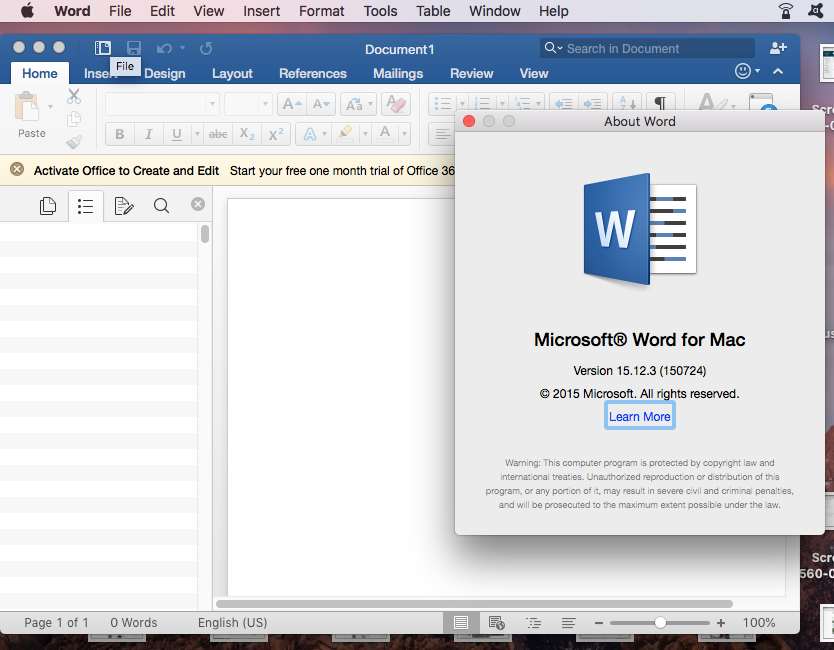The height and width of the screenshot is (650, 834).
Task: Toggle Strikethrough formatting
Action: 218,134
